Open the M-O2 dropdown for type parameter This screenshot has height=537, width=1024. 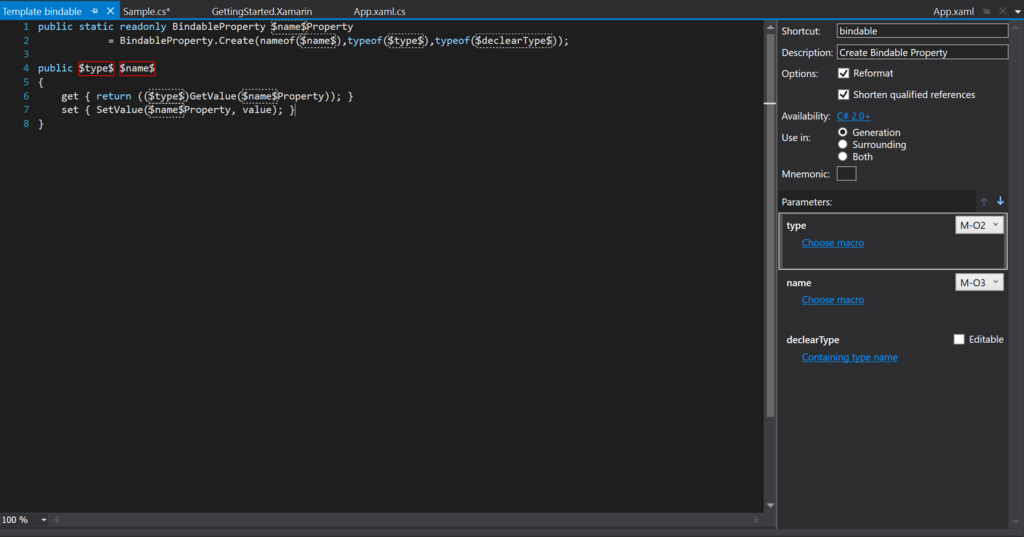coord(979,225)
